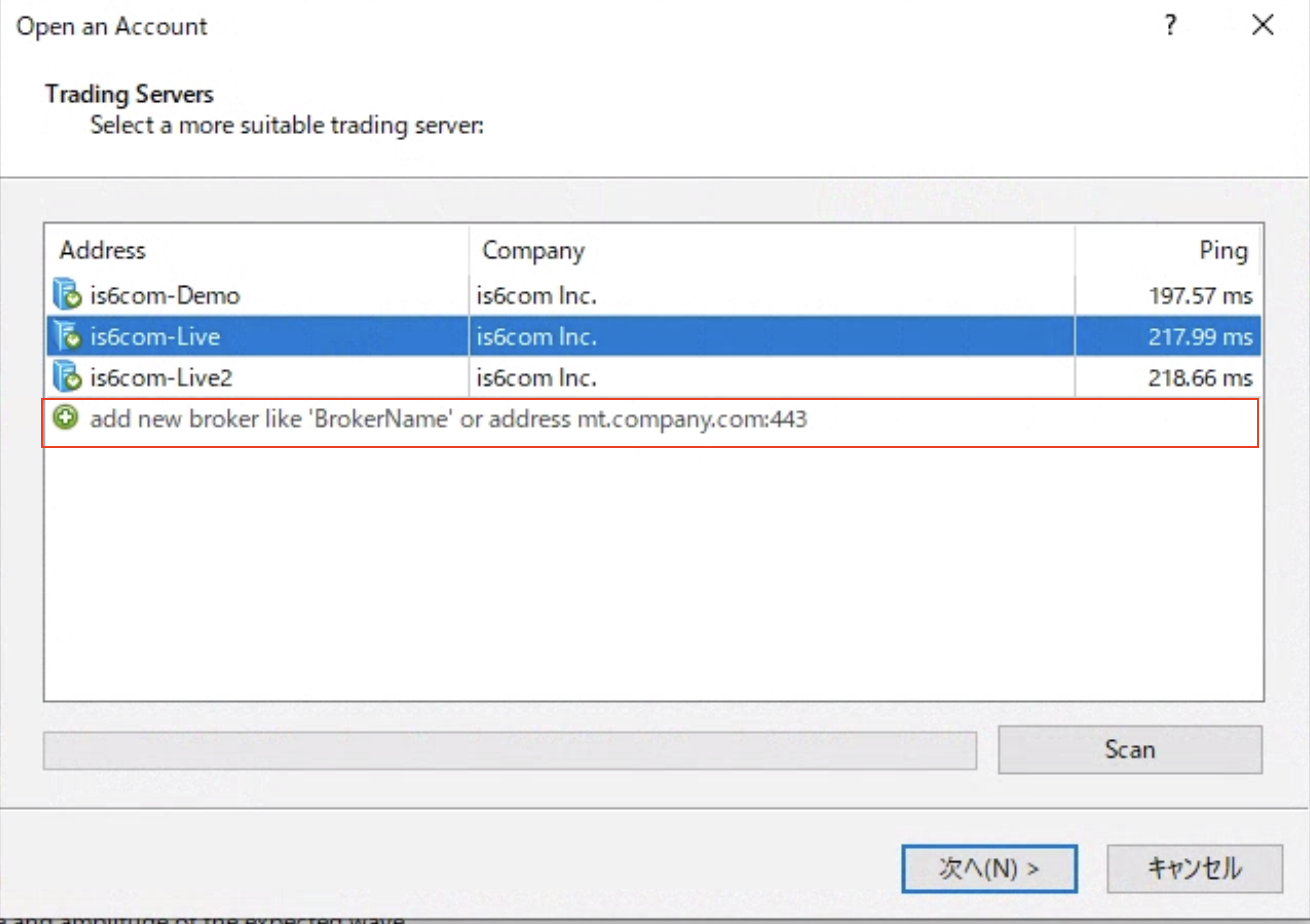Close the Open an Account dialog

tap(1263, 26)
